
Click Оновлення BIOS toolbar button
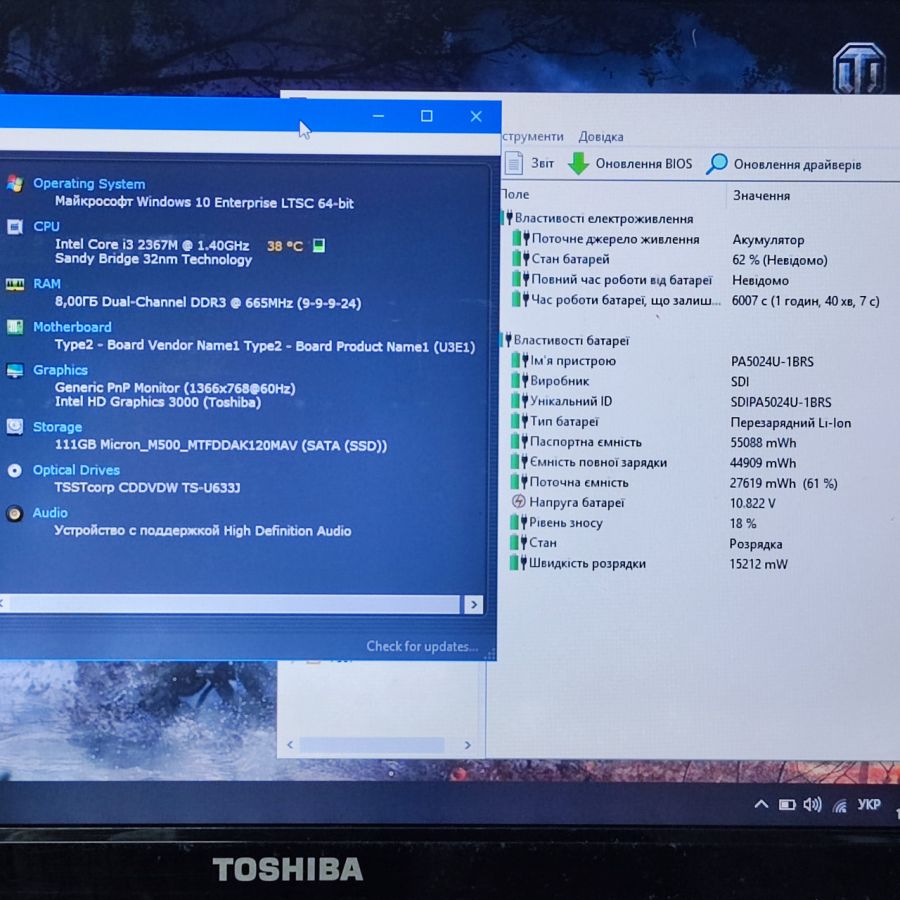pos(630,164)
